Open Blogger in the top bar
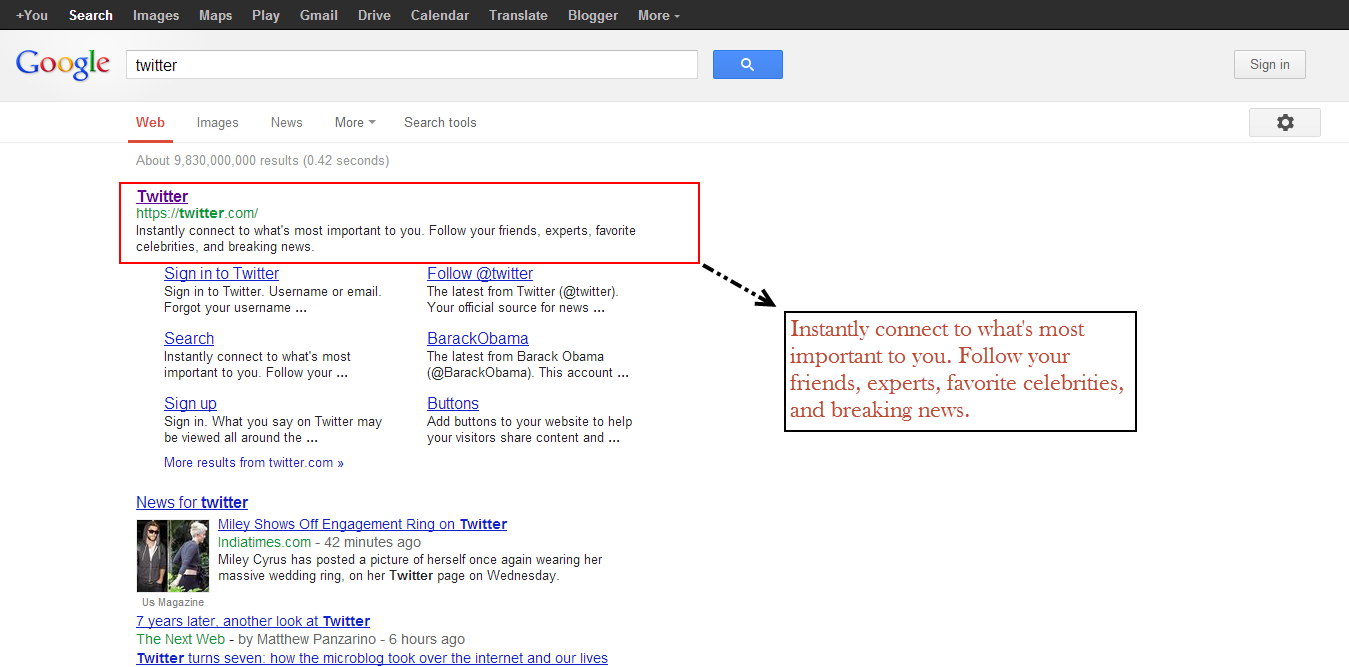The width and height of the screenshot is (1349, 667). [x=593, y=15]
